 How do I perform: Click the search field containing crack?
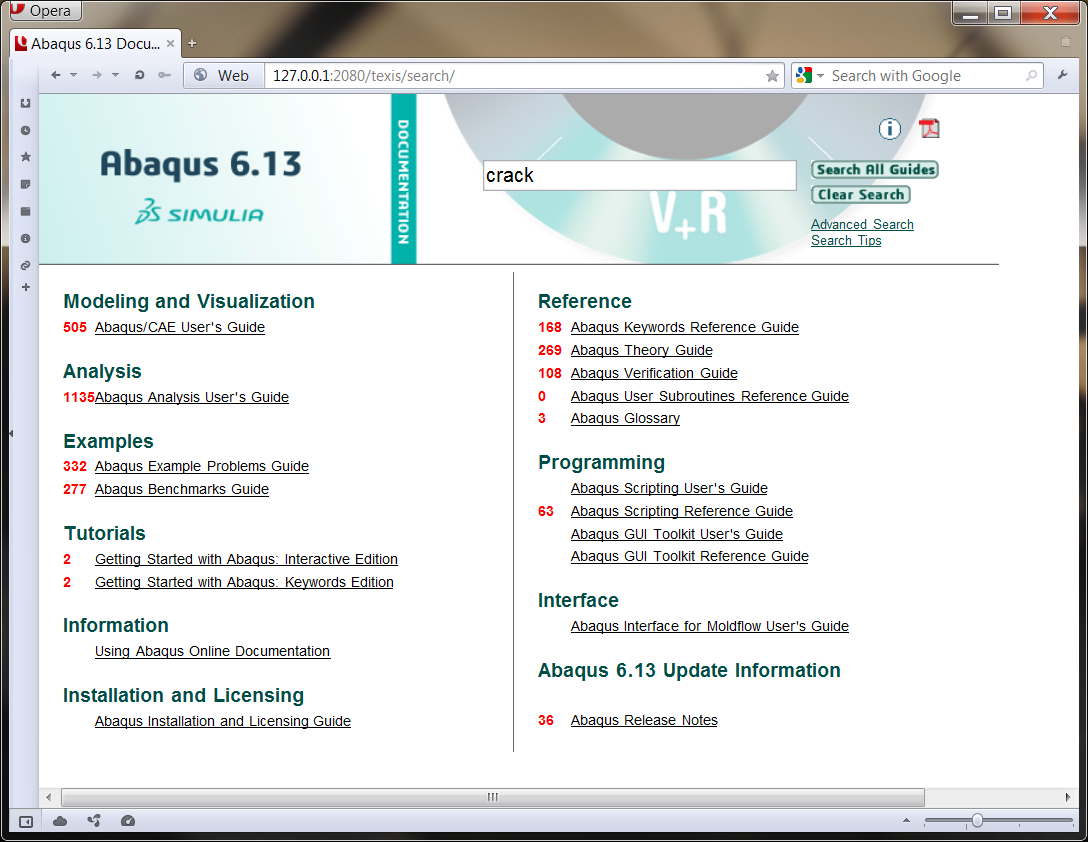coord(639,176)
